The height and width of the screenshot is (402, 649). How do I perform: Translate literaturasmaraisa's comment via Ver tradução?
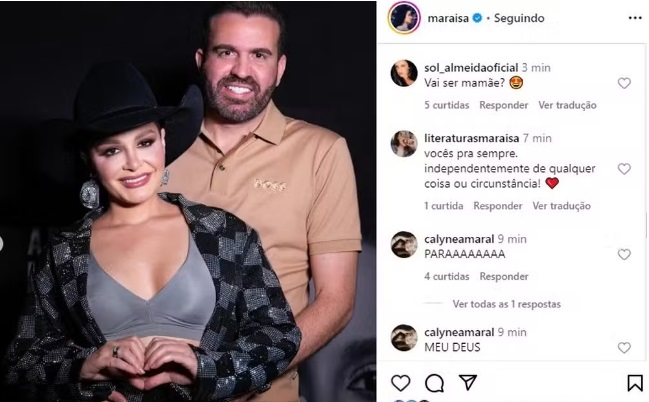tap(561, 206)
